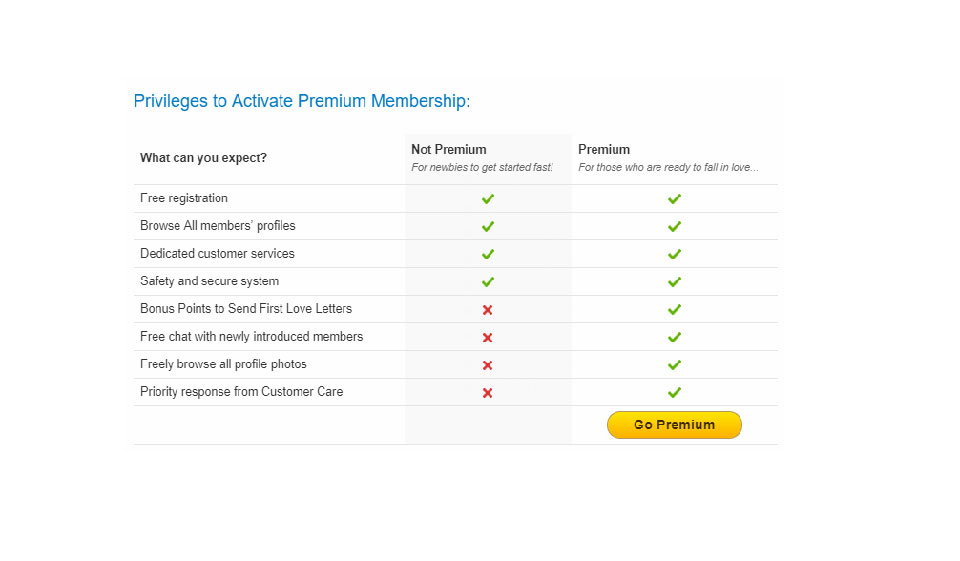Viewport: 960px width, 561px height.
Task: Click Premium checkmark for Free registration
Action: pos(674,199)
